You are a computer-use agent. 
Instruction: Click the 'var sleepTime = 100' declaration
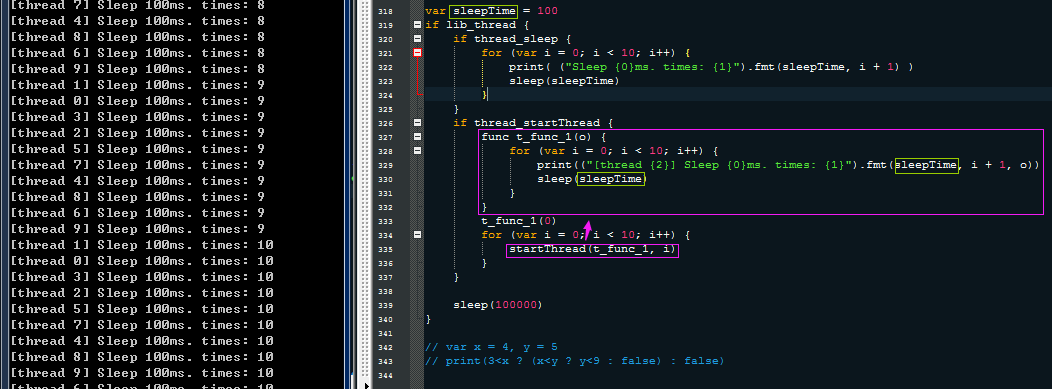point(491,11)
